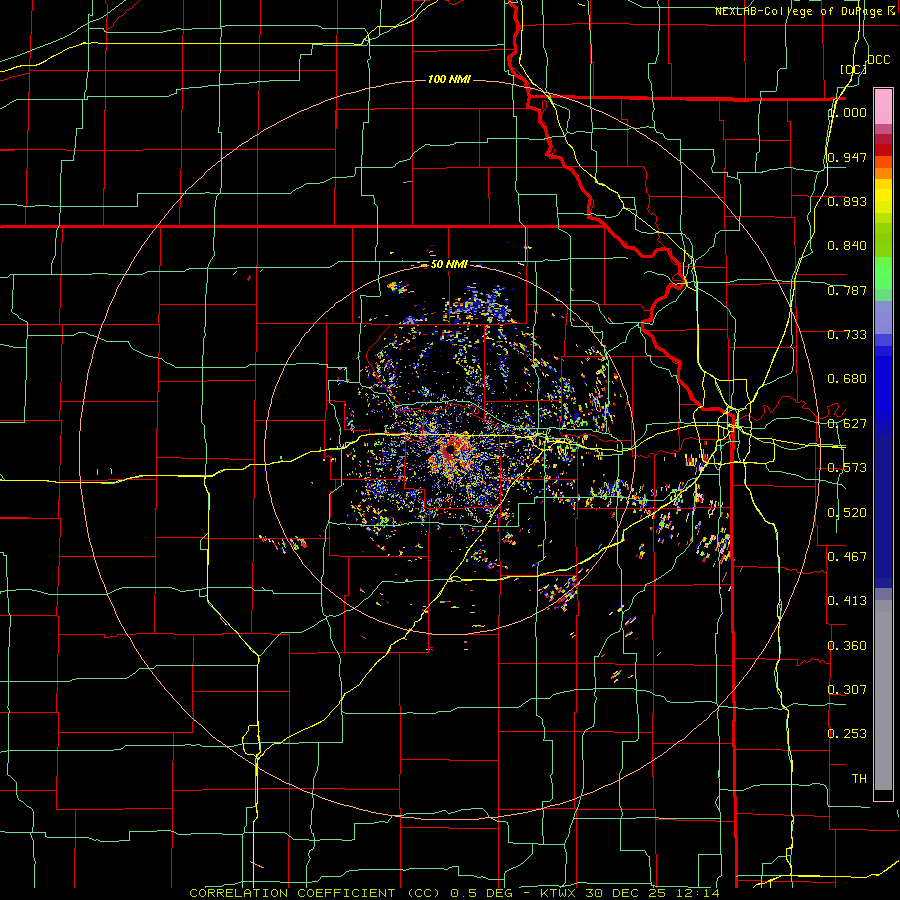
Task: Select the DCC product label
Action: (x=878, y=60)
